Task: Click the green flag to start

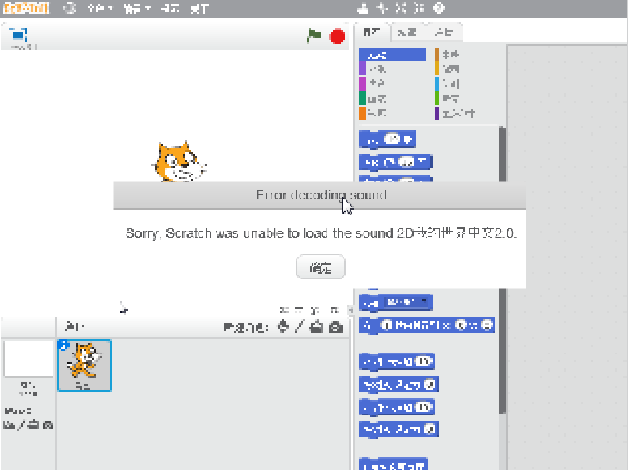Action: pos(314,36)
